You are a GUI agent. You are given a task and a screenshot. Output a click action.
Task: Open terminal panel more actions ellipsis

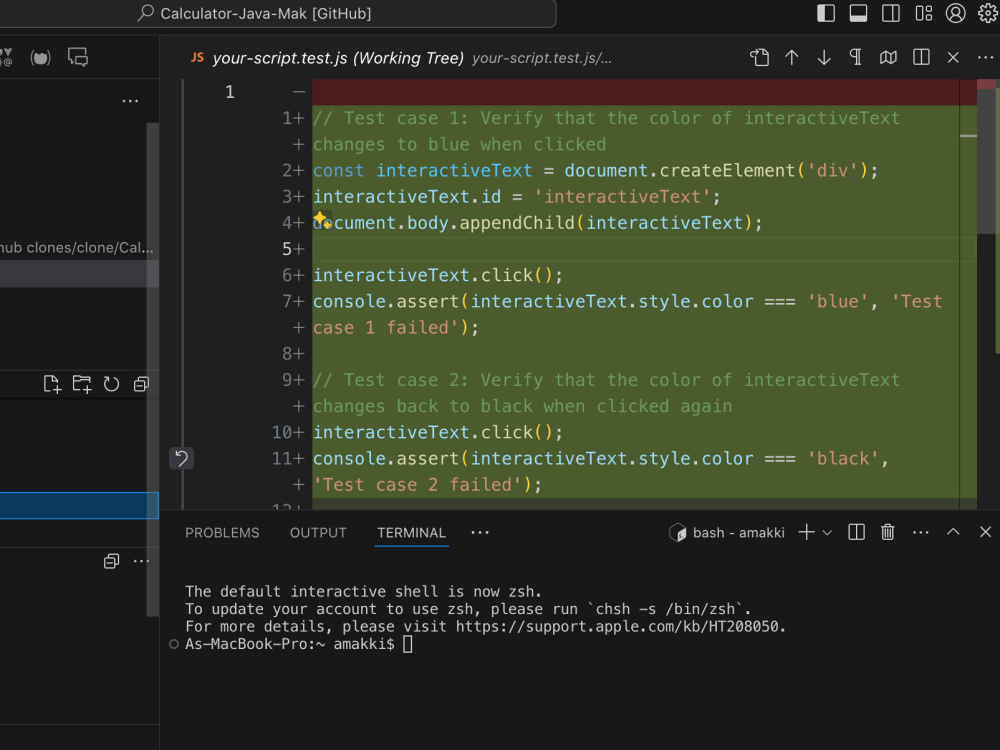tap(920, 533)
